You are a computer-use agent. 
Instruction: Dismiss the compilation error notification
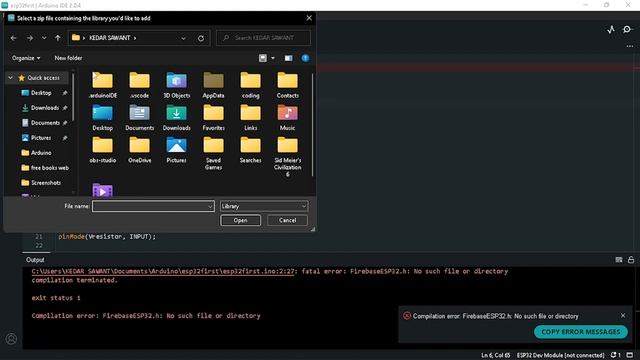(x=623, y=316)
